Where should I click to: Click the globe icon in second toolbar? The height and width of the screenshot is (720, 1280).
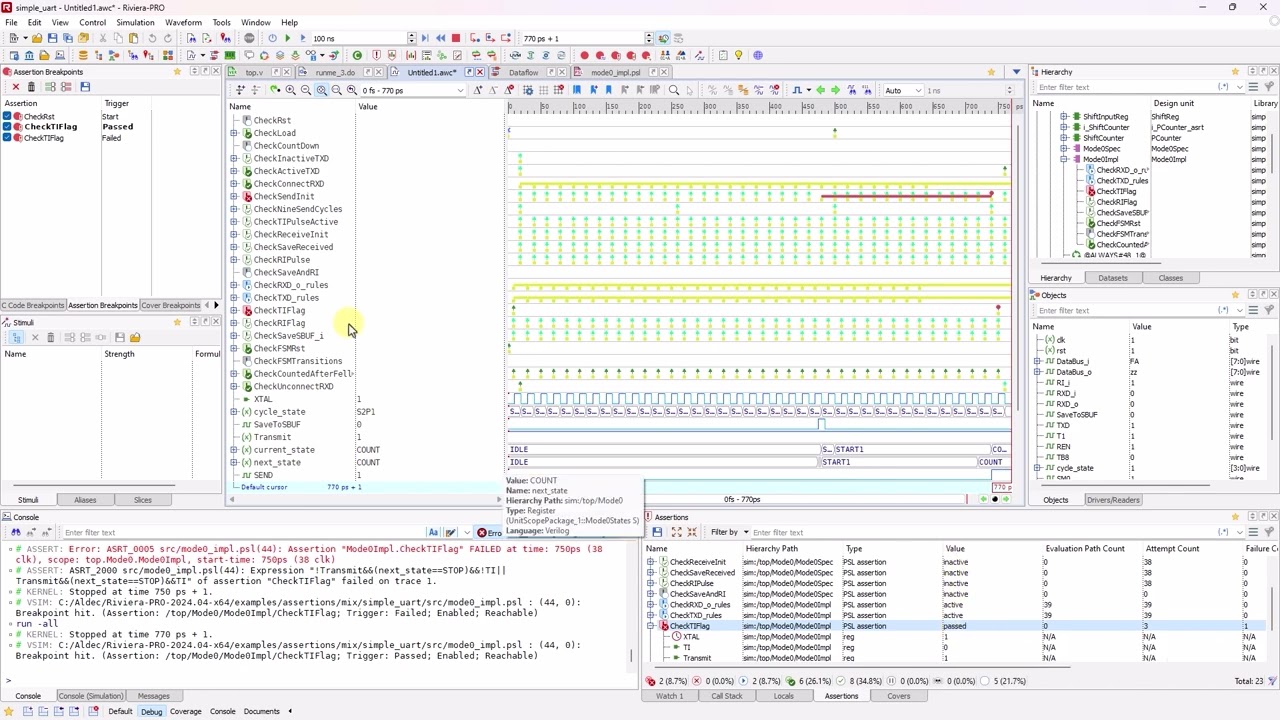tap(757, 55)
